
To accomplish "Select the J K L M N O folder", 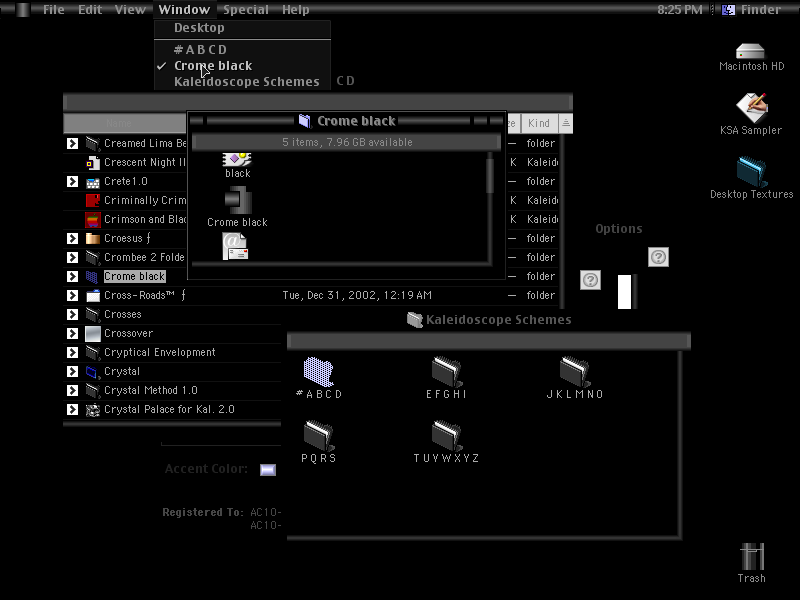I will point(575,371).
